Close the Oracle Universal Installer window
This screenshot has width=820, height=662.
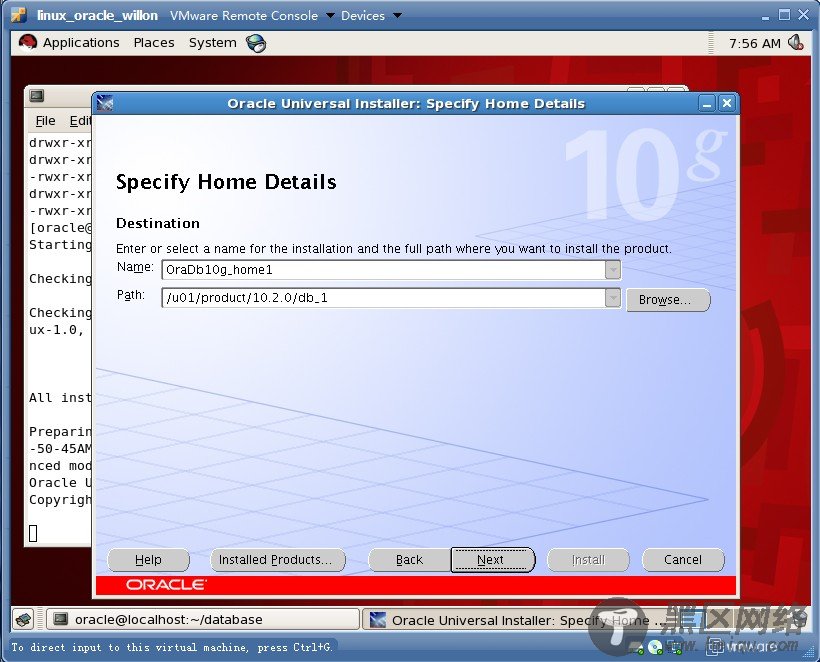click(x=727, y=103)
